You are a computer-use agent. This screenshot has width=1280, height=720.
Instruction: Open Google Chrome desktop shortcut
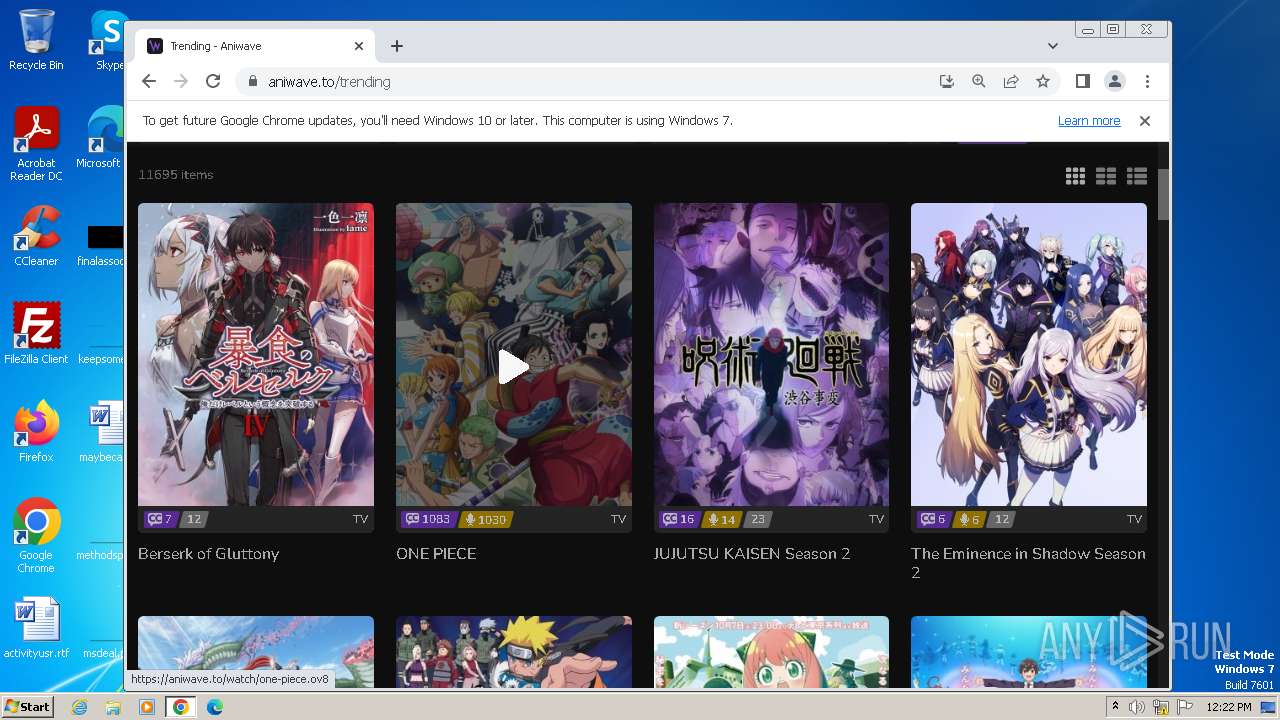tap(36, 536)
